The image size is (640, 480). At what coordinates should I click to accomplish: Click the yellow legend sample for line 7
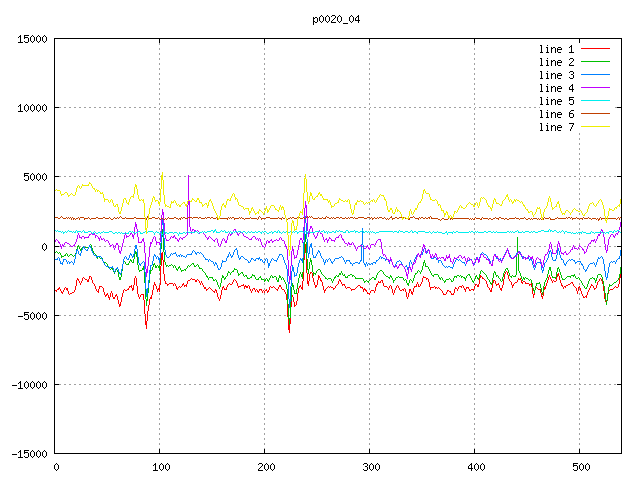point(596,127)
